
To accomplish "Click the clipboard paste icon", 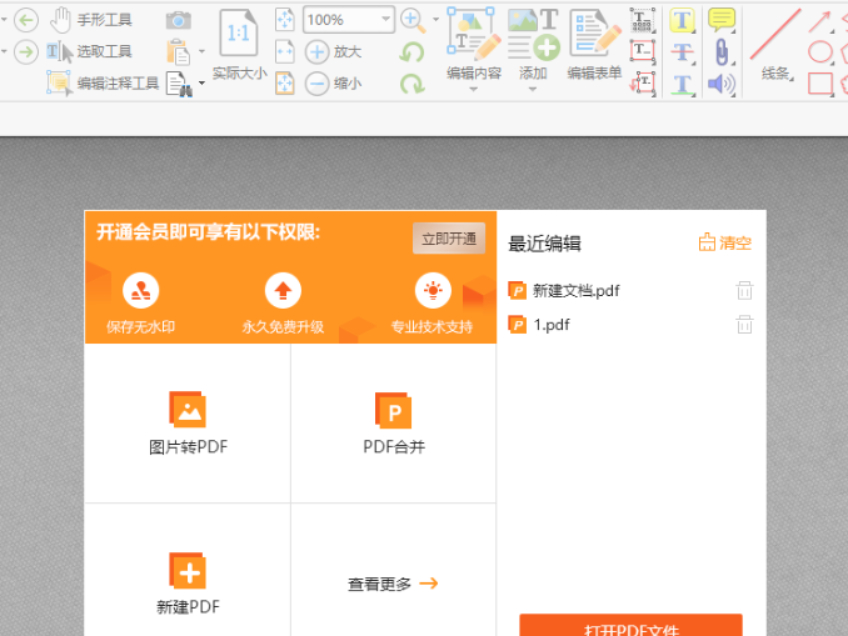I will 178,52.
